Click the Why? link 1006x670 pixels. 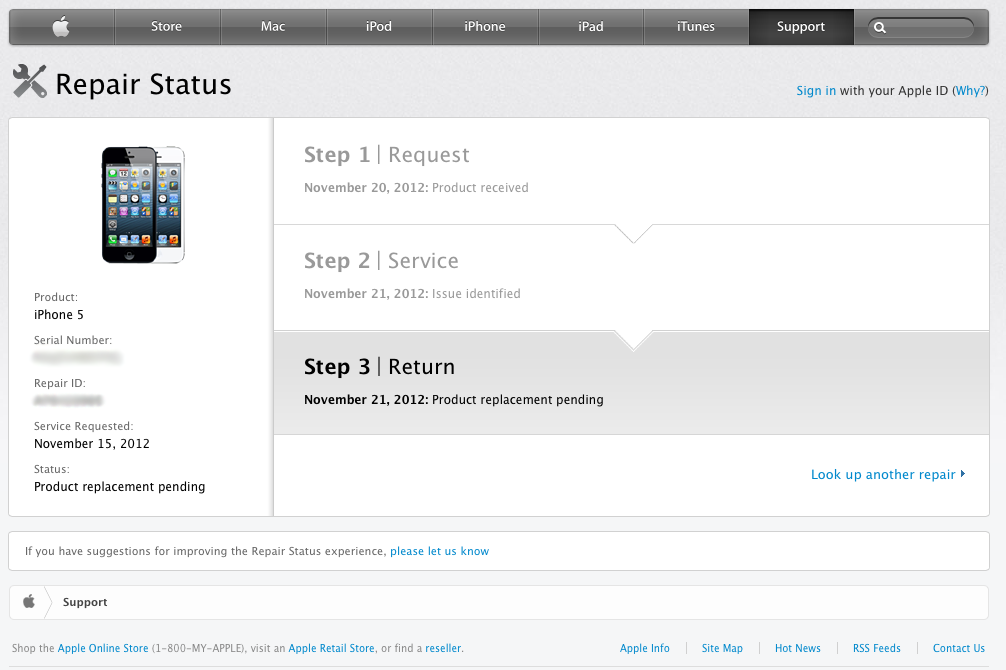tap(970, 90)
